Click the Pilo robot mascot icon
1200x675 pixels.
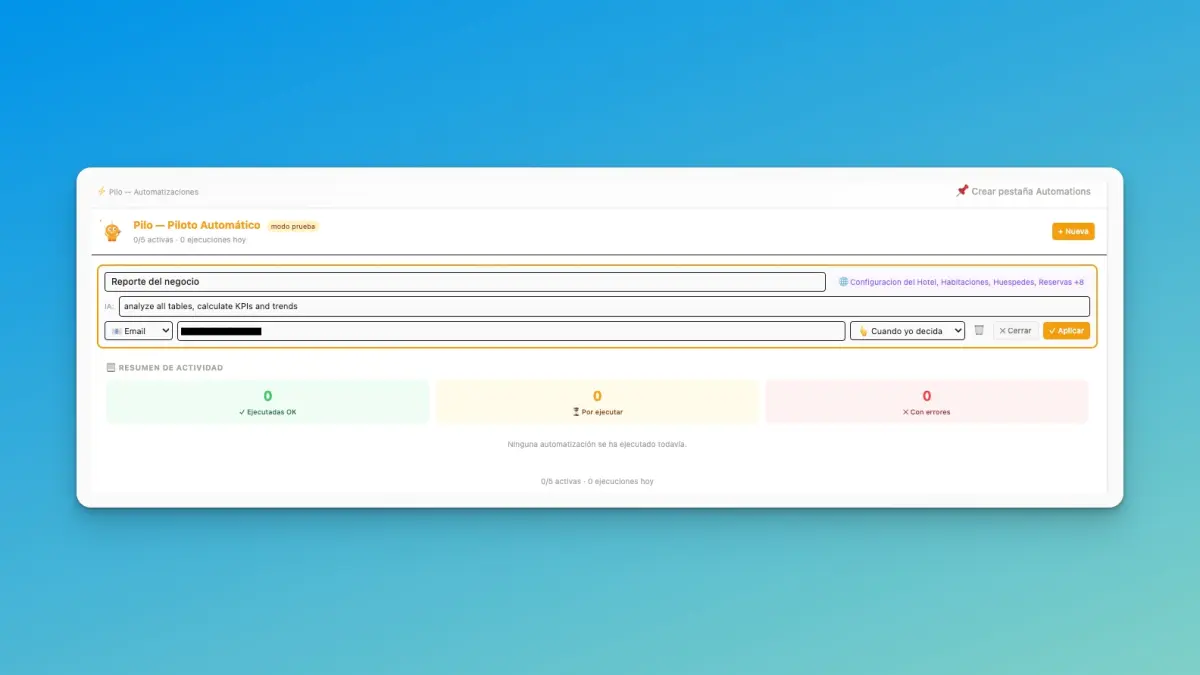112,231
